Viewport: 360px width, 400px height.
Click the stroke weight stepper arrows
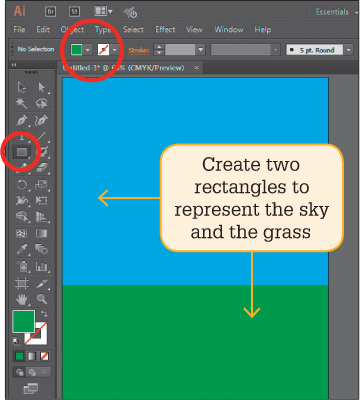[159, 50]
